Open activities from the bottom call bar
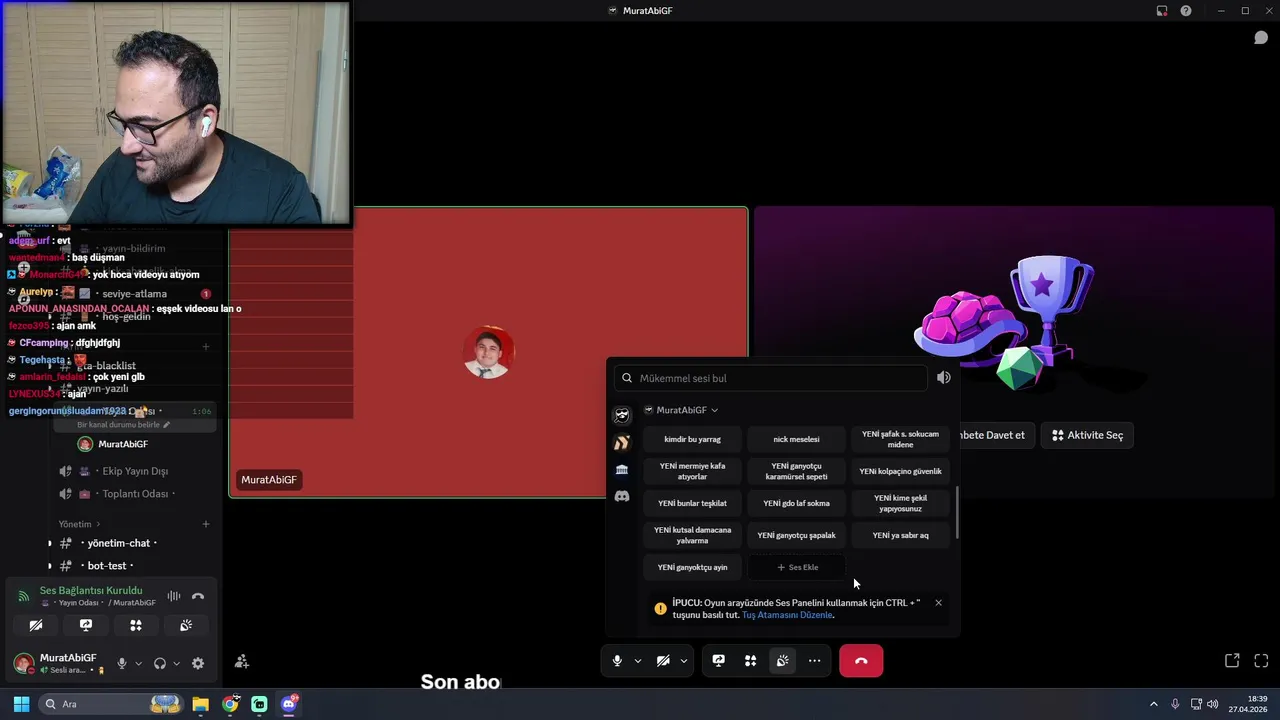Image resolution: width=1280 pixels, height=720 pixels. (750, 661)
